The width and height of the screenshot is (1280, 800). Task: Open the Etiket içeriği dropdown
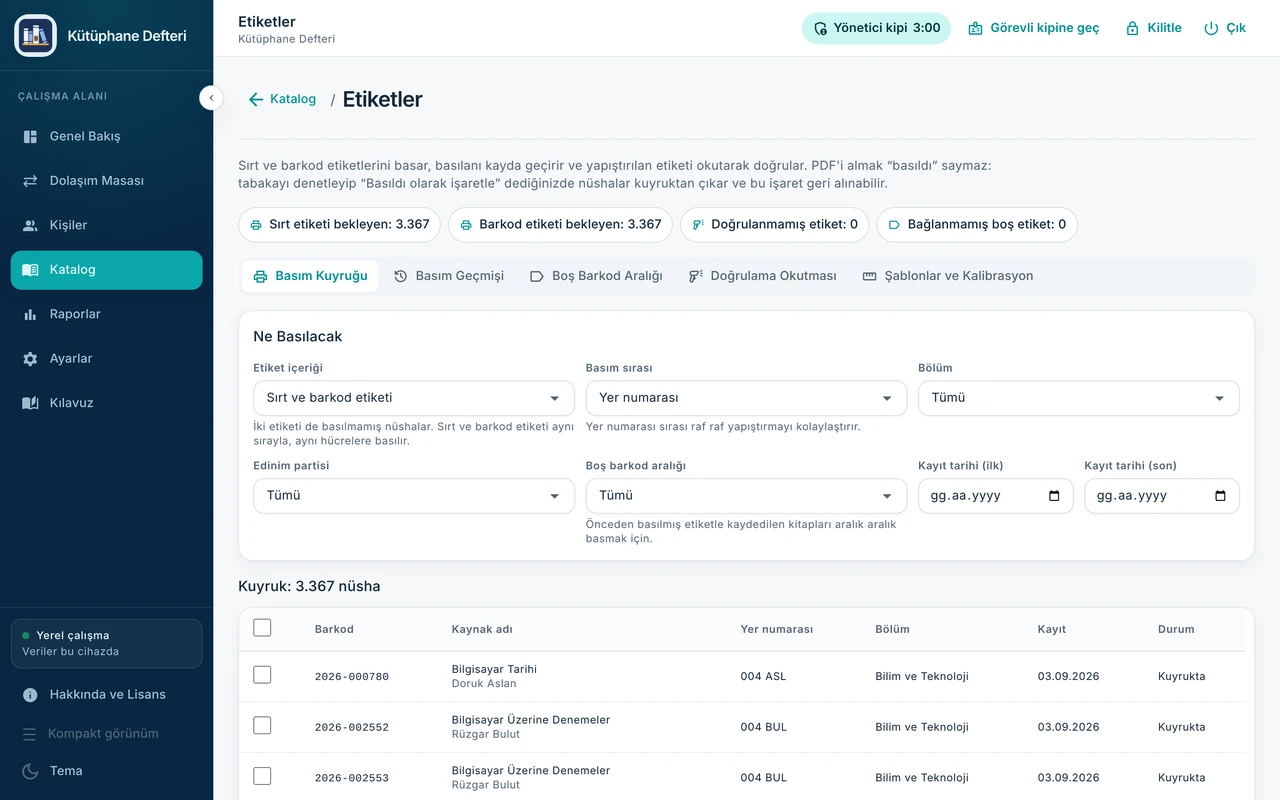point(414,398)
